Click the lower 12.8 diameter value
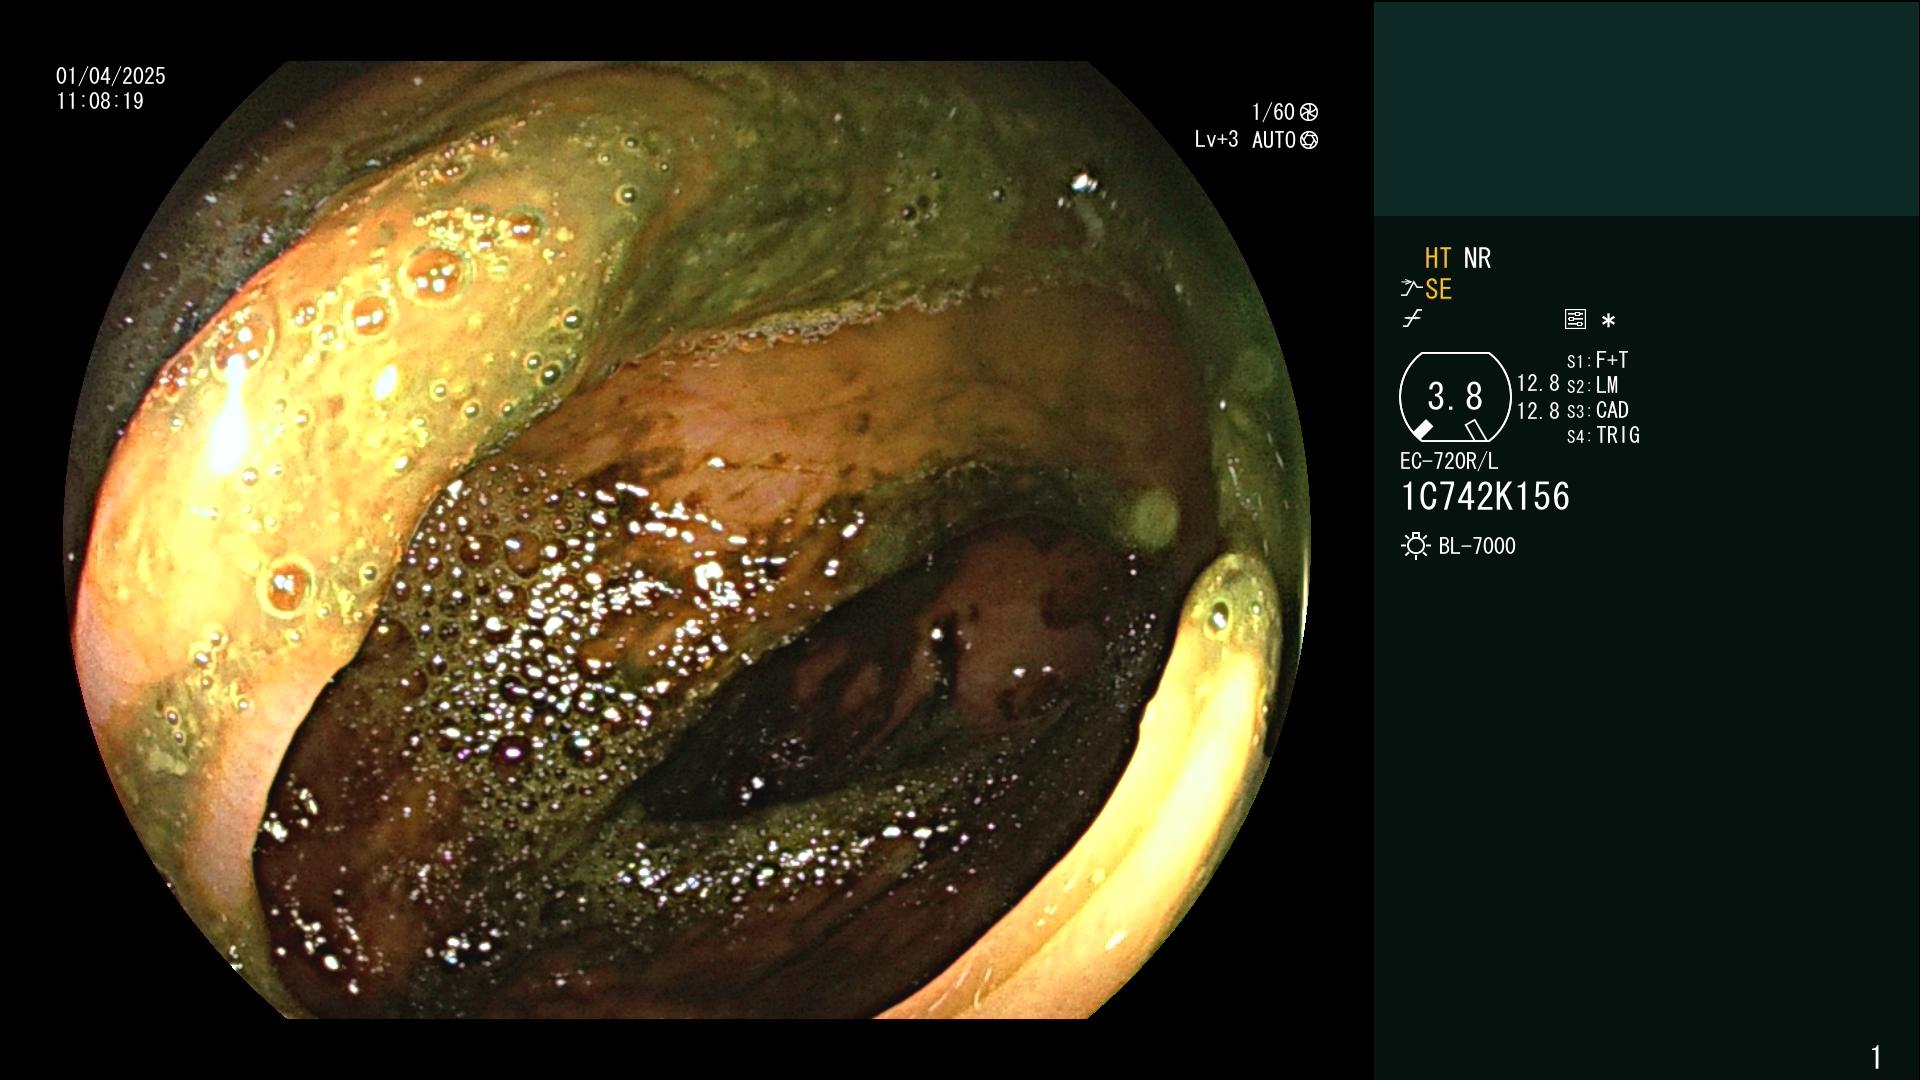Screen dimensions: 1920x1080 1538,411
